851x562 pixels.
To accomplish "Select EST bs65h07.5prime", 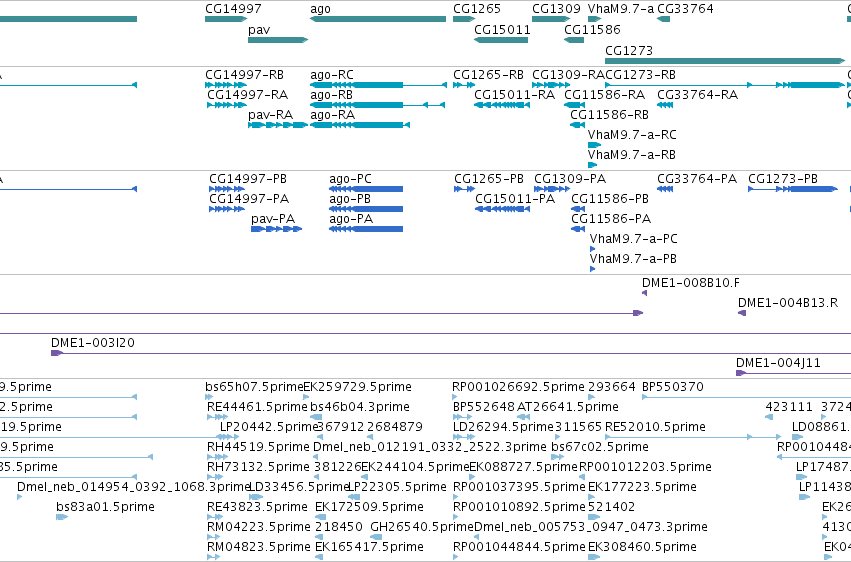I will pyautogui.click(x=253, y=387).
